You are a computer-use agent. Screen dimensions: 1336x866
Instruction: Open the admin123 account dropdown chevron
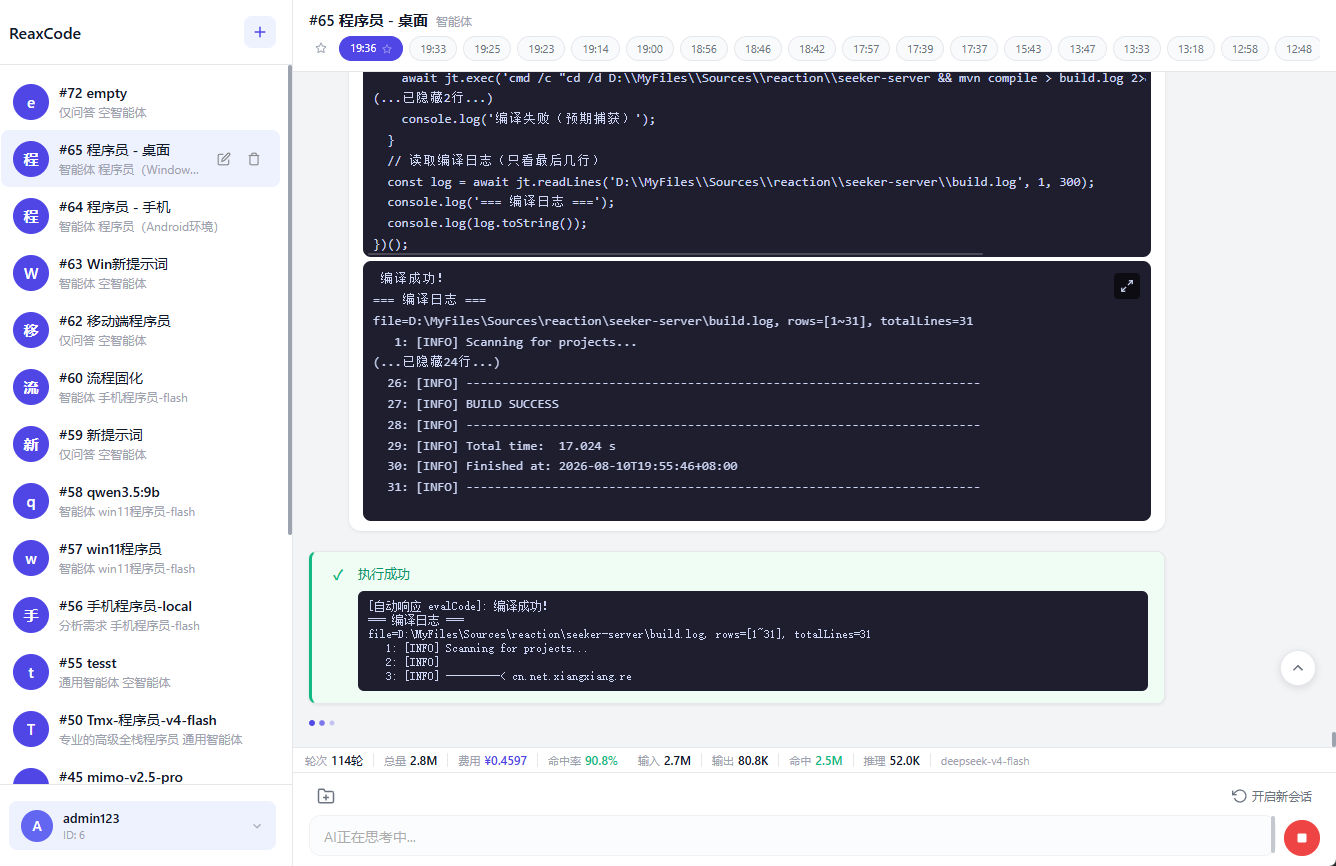(257, 826)
